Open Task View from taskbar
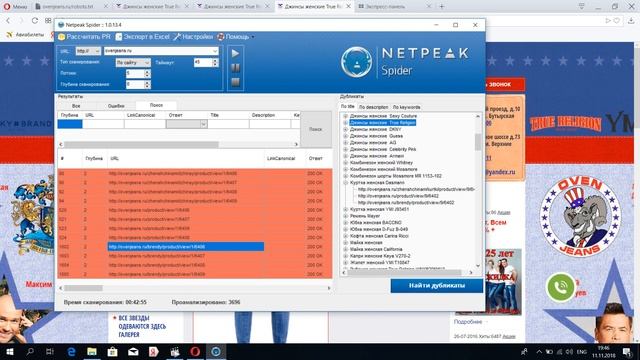Viewport: 640px width, 360px height. (50, 351)
